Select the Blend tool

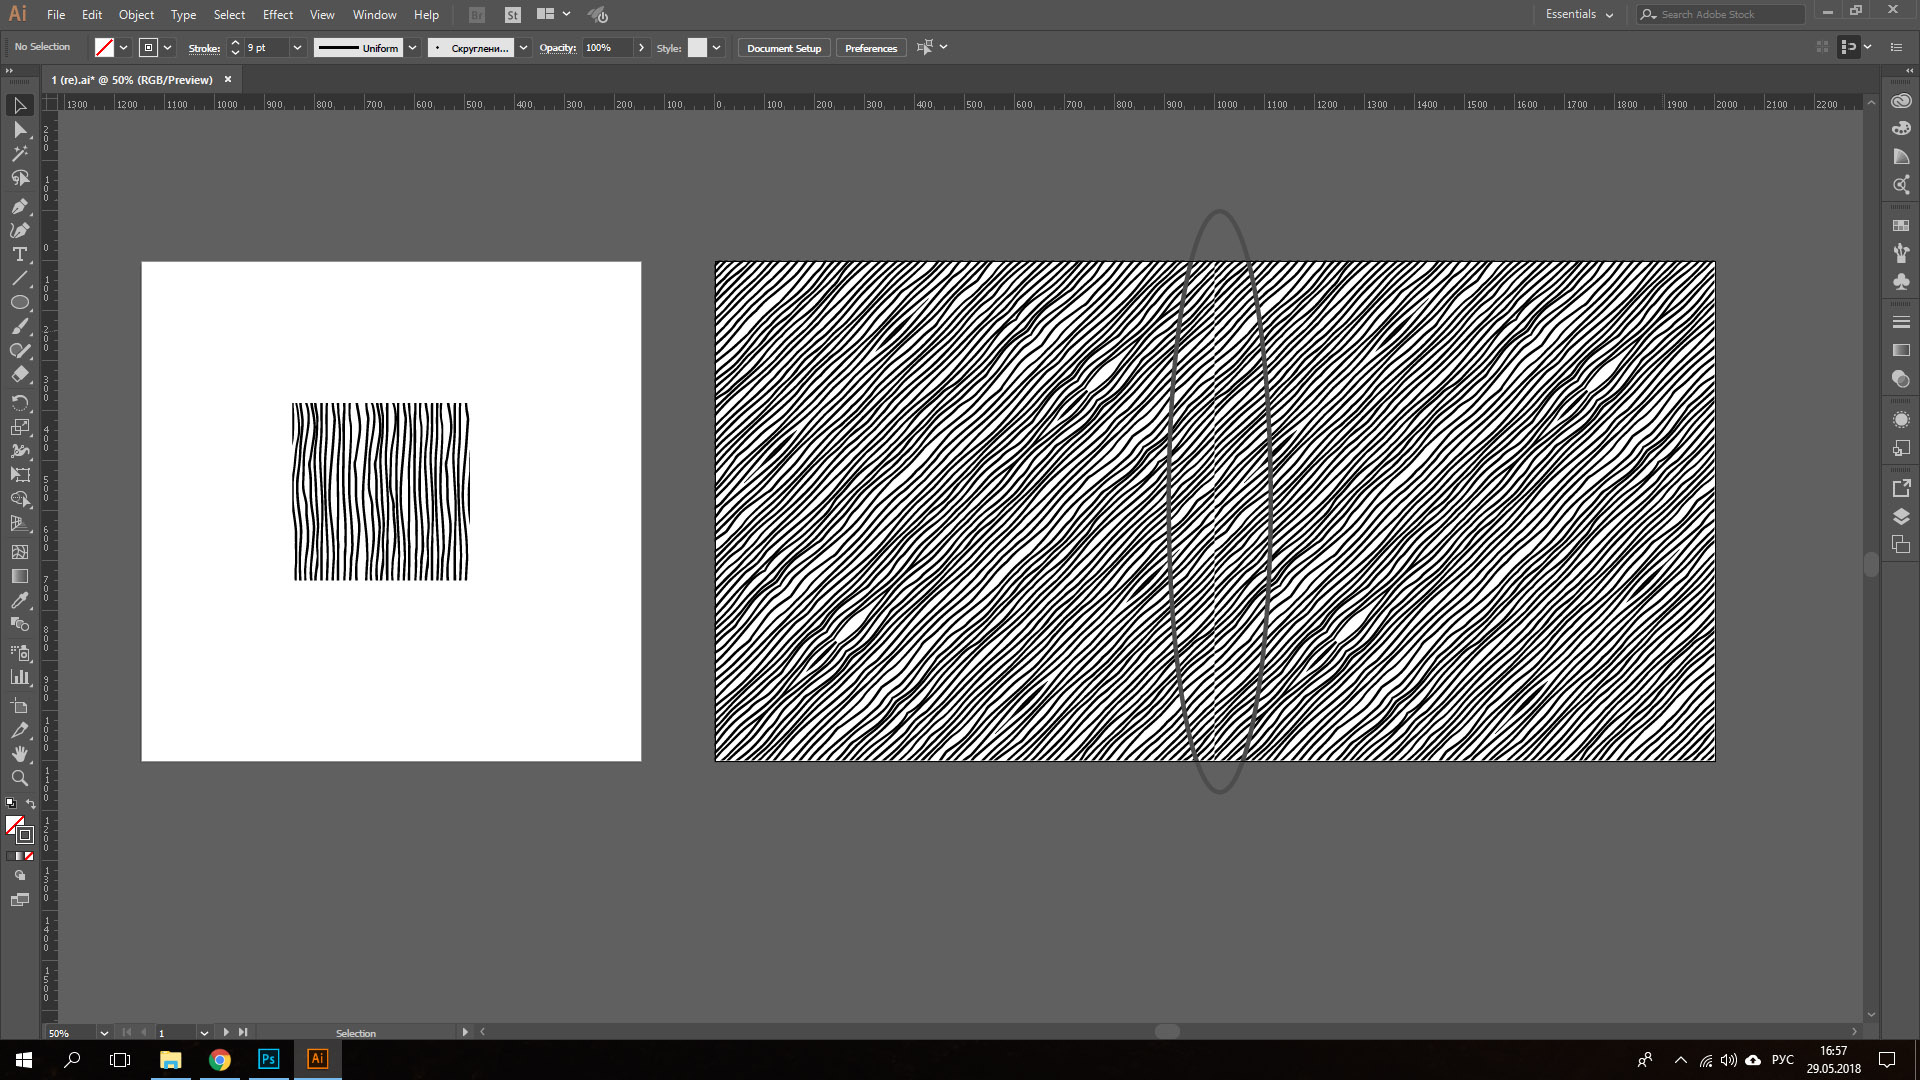pos(19,624)
